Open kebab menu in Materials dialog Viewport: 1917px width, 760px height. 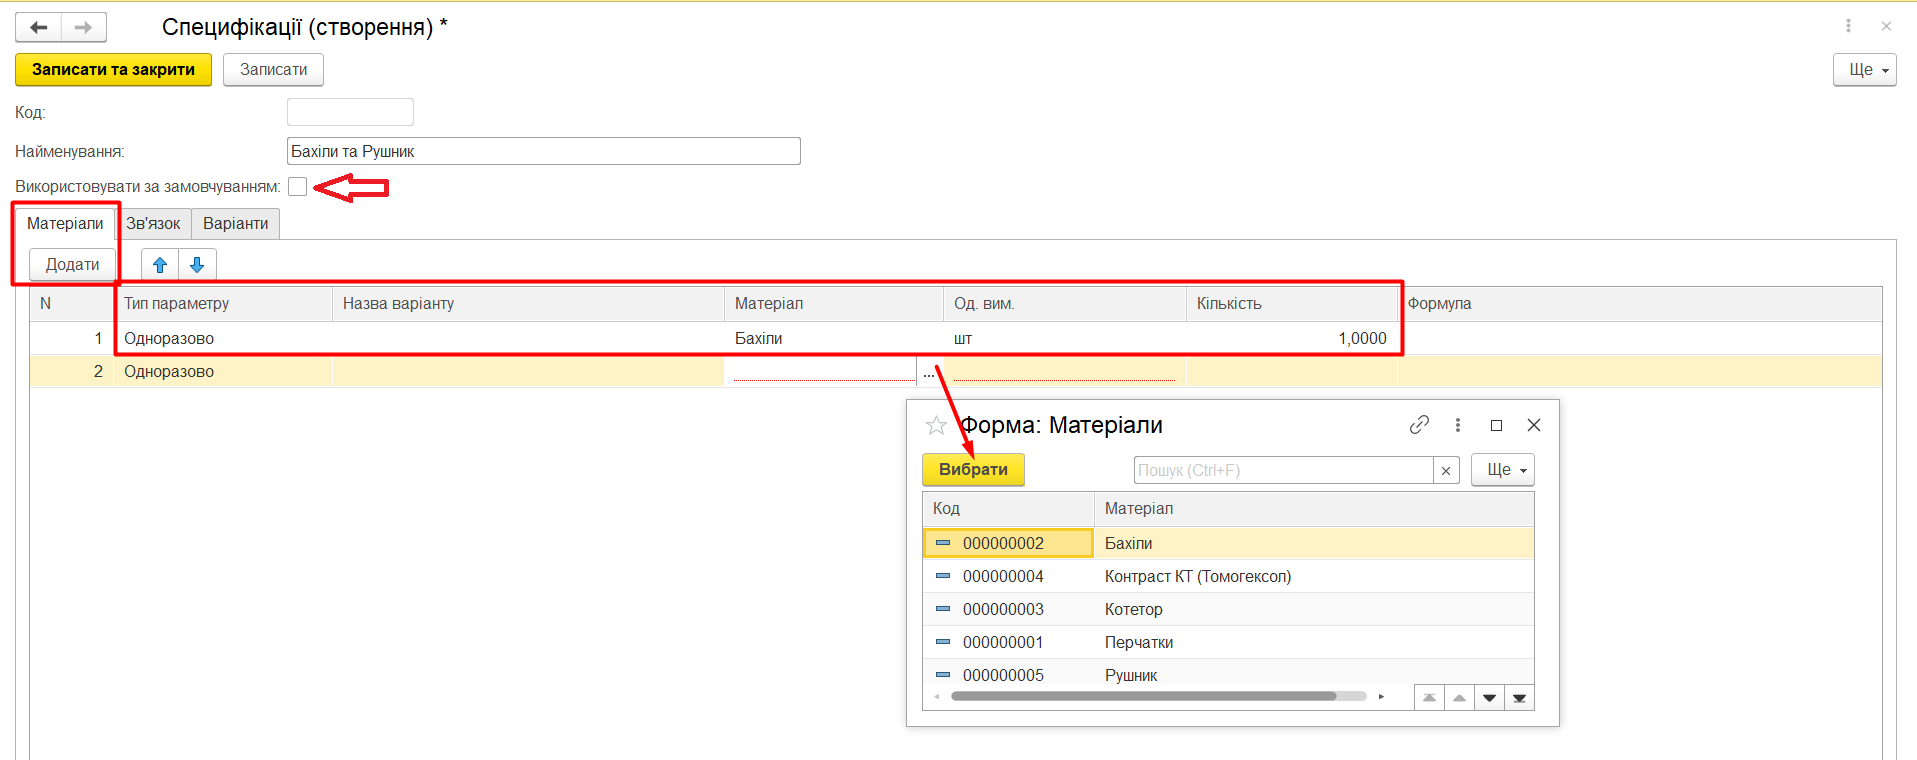[1458, 425]
